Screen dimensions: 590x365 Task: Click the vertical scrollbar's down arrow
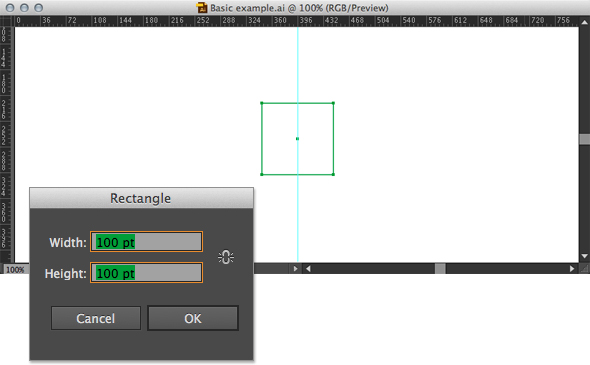point(584,256)
